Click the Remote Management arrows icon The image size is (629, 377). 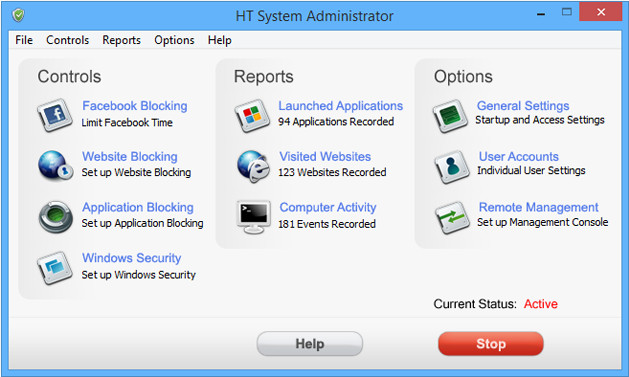452,217
